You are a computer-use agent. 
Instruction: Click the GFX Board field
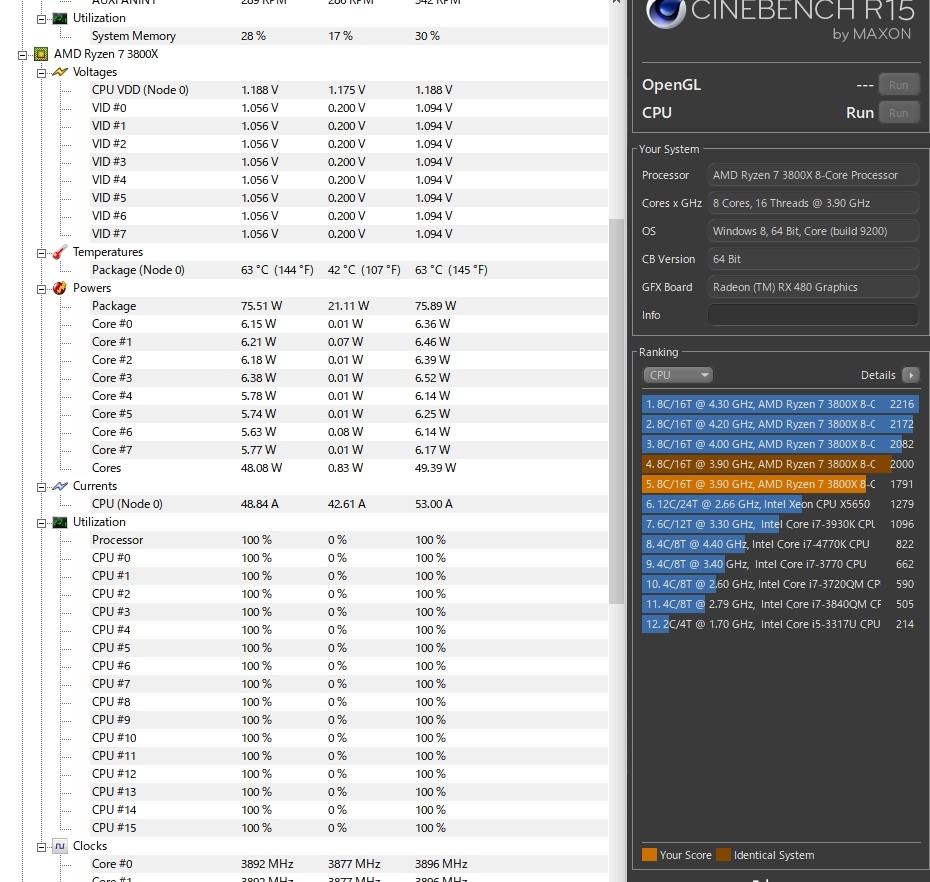pyautogui.click(x=813, y=287)
